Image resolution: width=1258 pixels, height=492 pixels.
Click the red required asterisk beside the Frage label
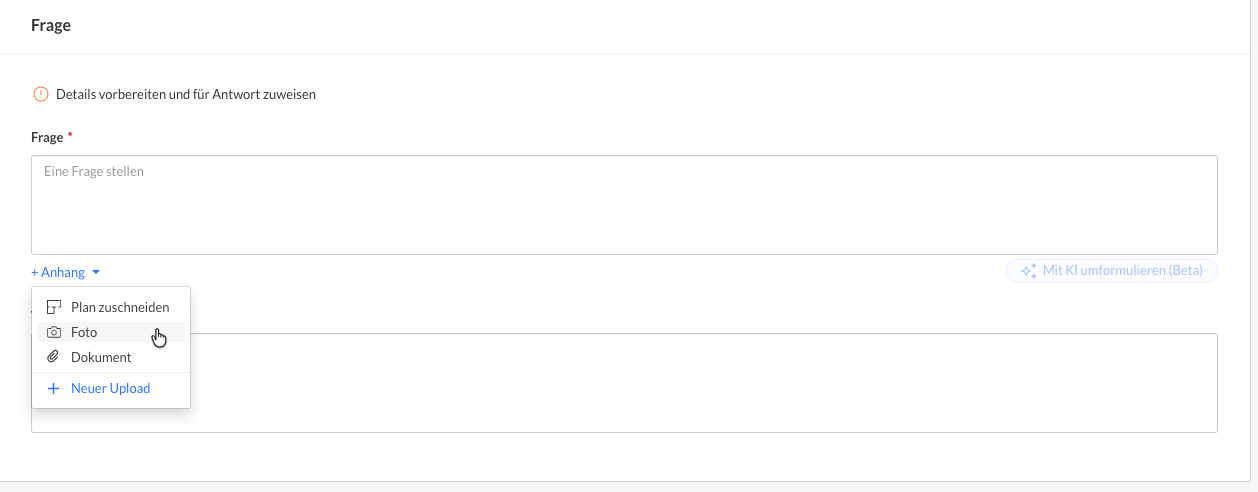[70, 135]
